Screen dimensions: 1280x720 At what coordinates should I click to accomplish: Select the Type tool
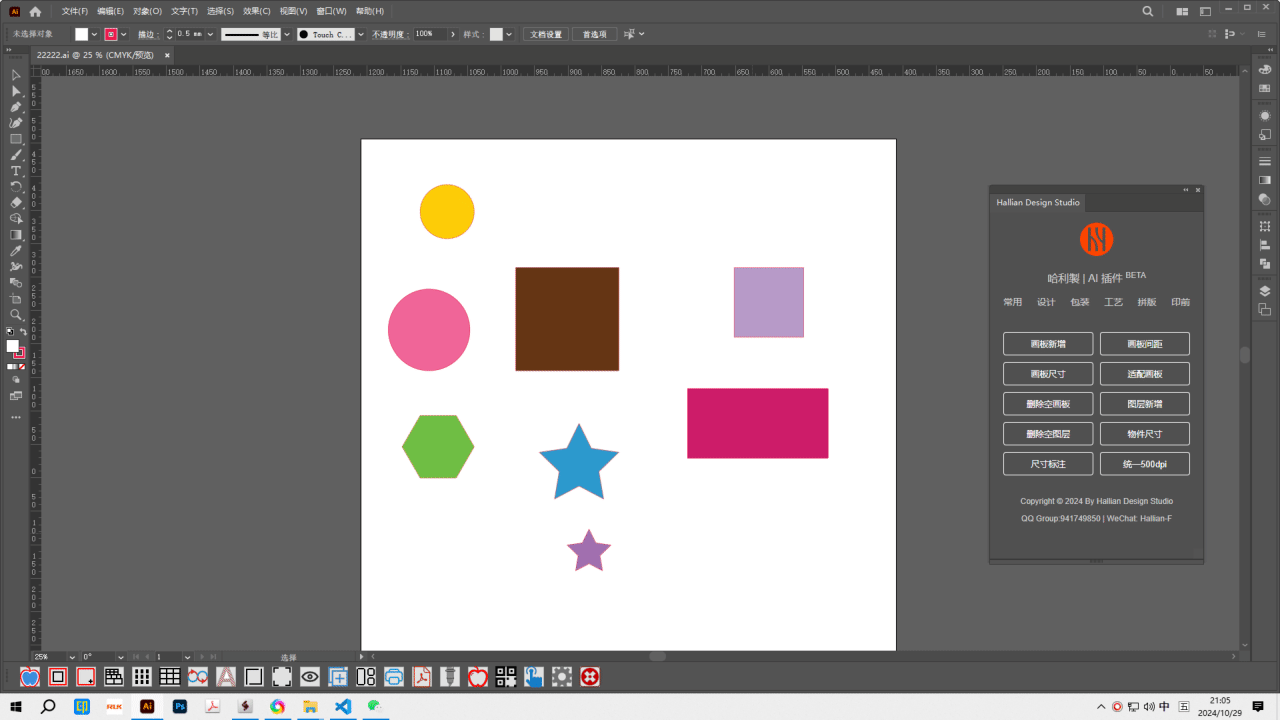point(16,171)
